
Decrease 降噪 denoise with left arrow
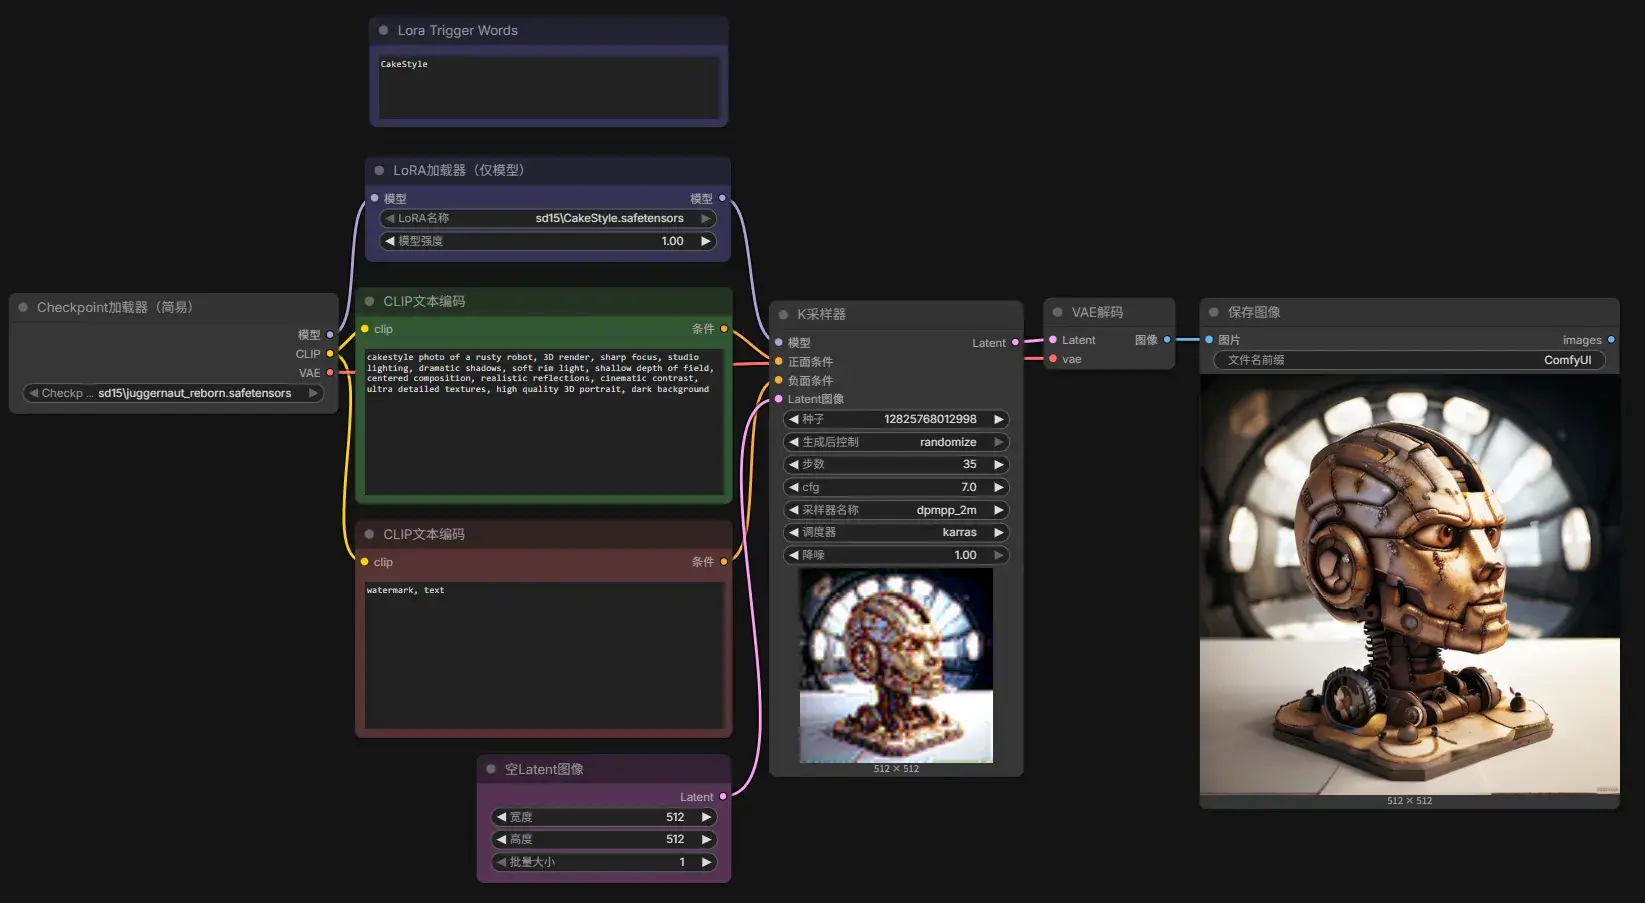(x=794, y=555)
